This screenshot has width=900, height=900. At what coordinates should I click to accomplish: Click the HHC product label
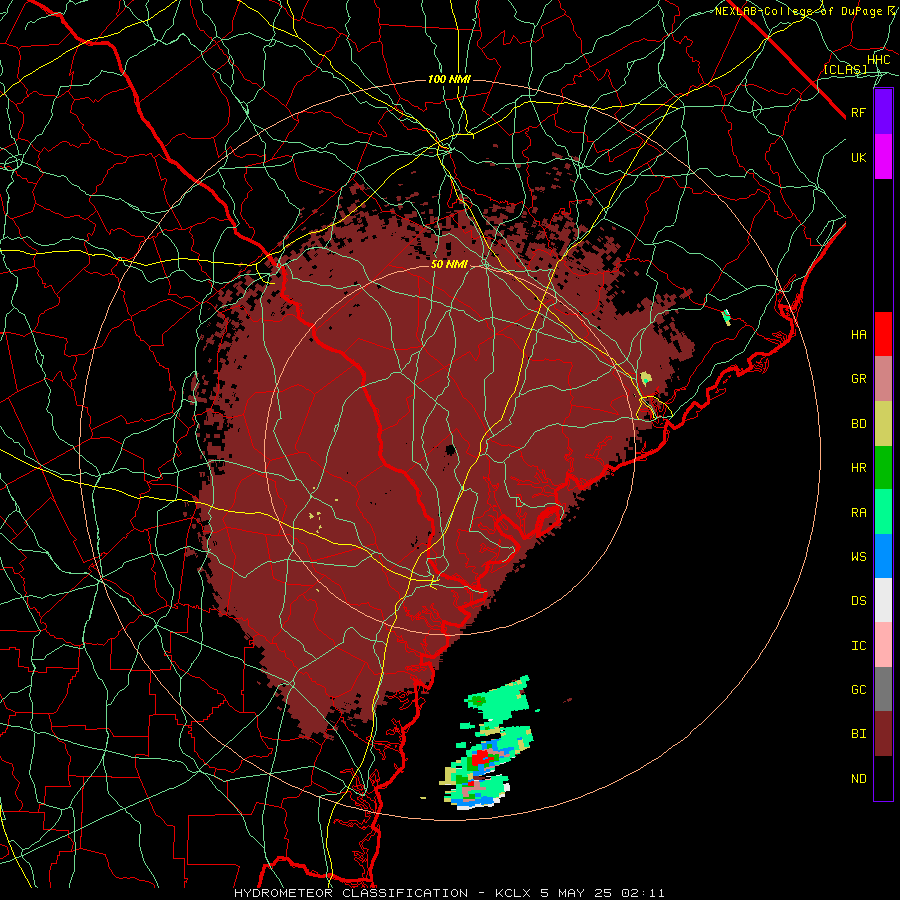click(878, 60)
